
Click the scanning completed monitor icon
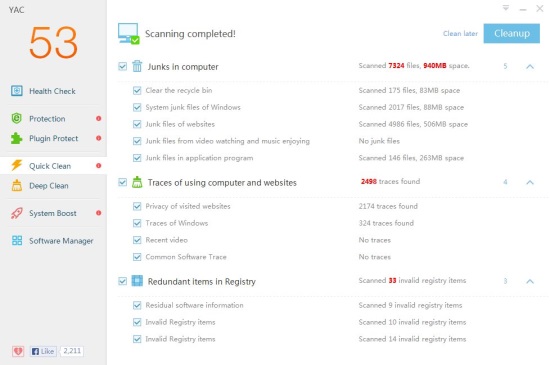129,34
